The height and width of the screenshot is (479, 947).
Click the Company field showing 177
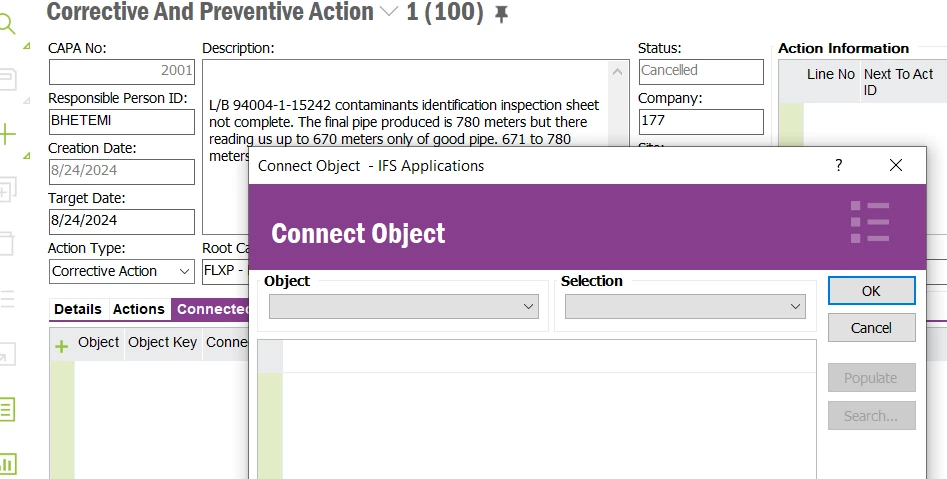point(700,121)
